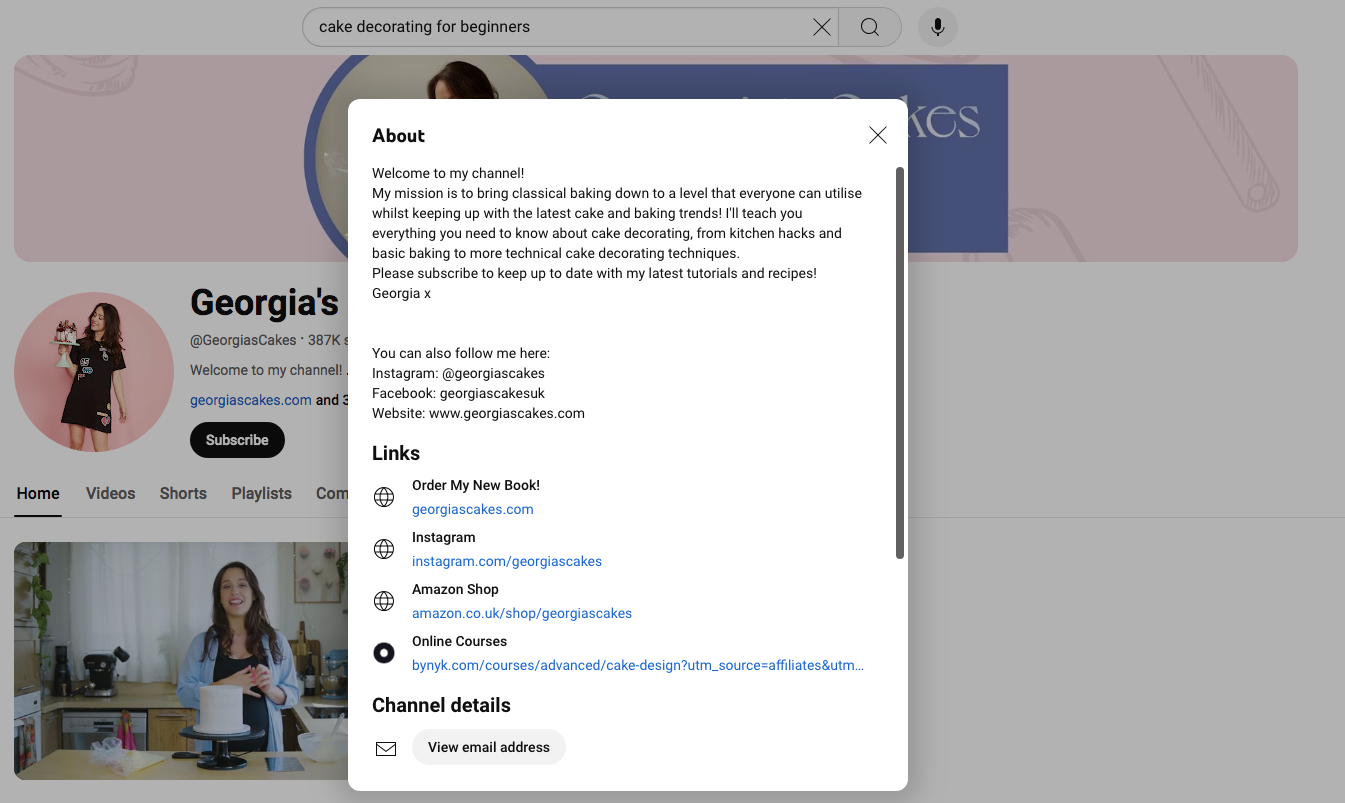The height and width of the screenshot is (803, 1345).
Task: Clear the search box text
Action: coord(822,27)
